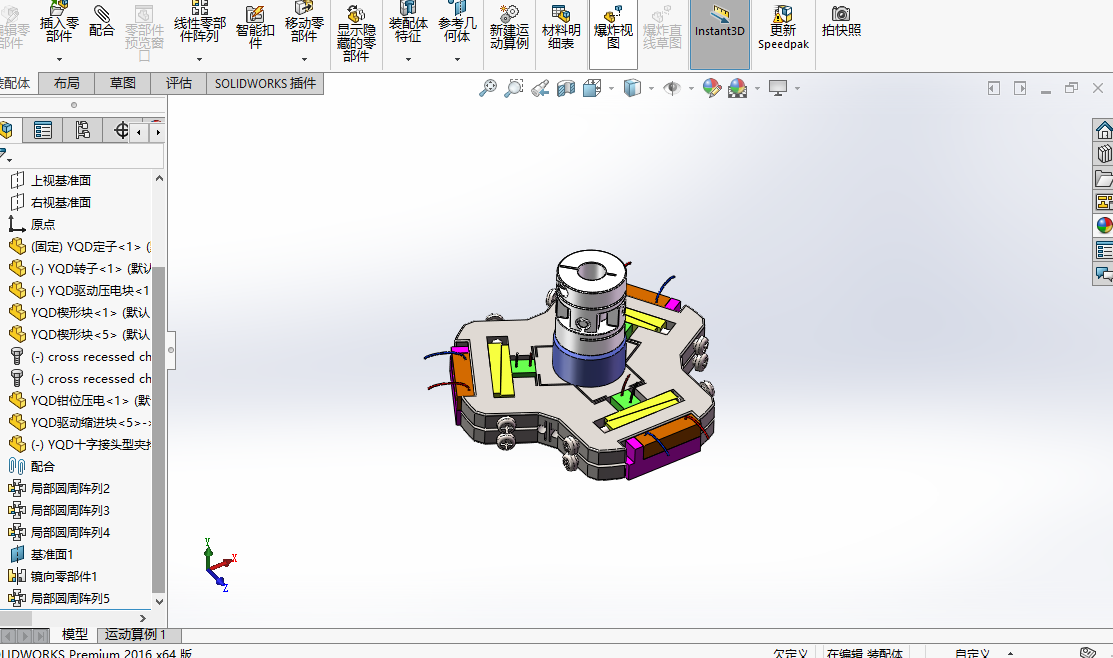Switch to the Sketch (草图) tab
Screen dimensions: 1113x658
pyautogui.click(x=123, y=83)
